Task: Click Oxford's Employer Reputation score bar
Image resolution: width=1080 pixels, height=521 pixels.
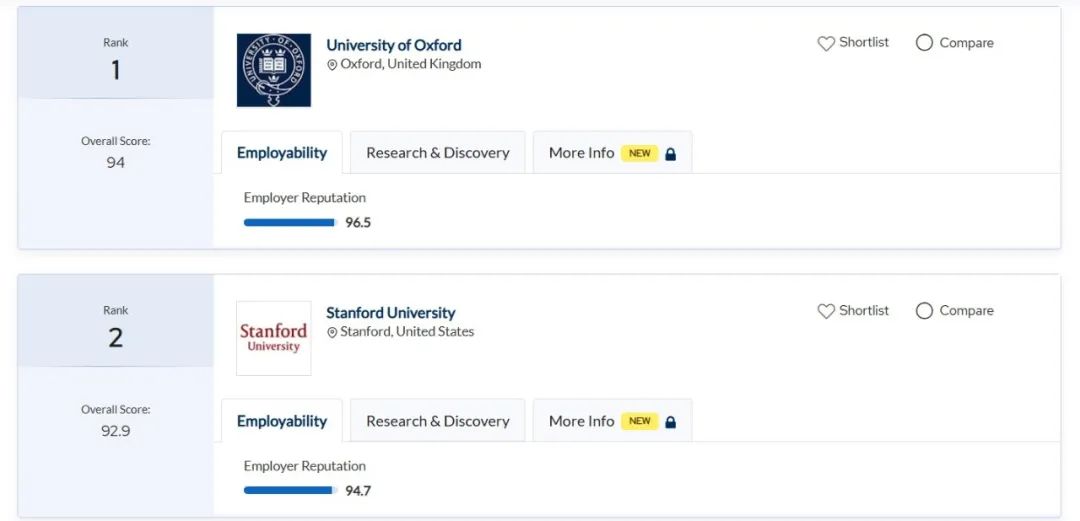Action: (x=290, y=223)
